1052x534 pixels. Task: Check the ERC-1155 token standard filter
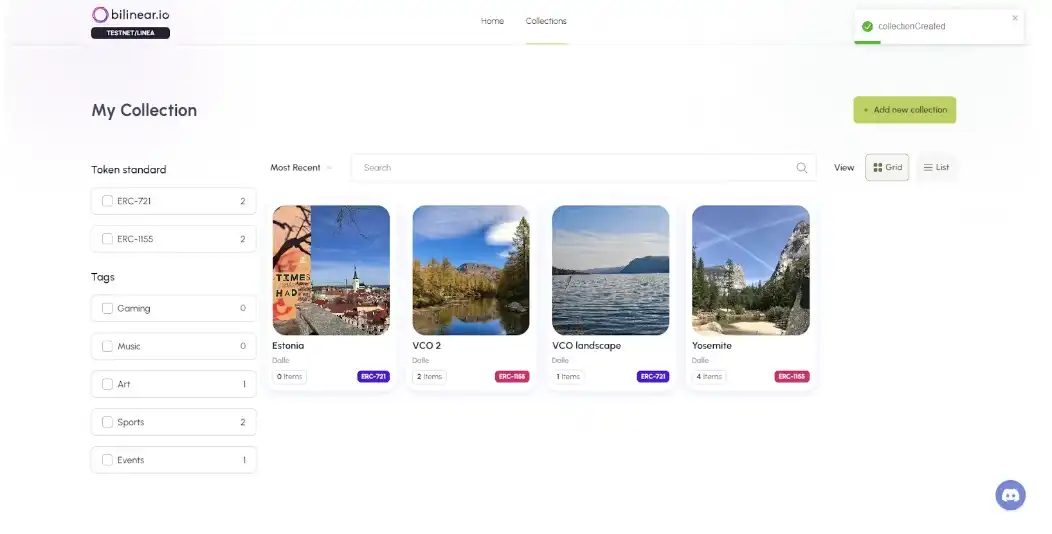[x=107, y=239]
